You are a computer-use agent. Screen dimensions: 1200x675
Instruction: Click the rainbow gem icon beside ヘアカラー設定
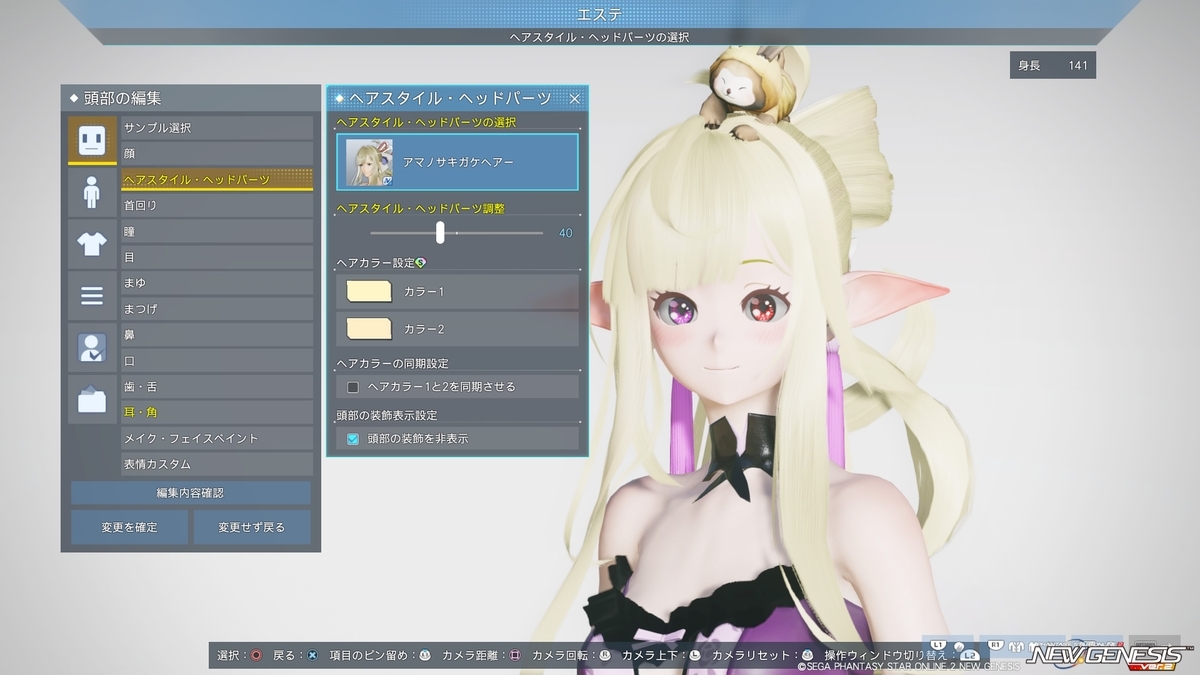coord(421,263)
